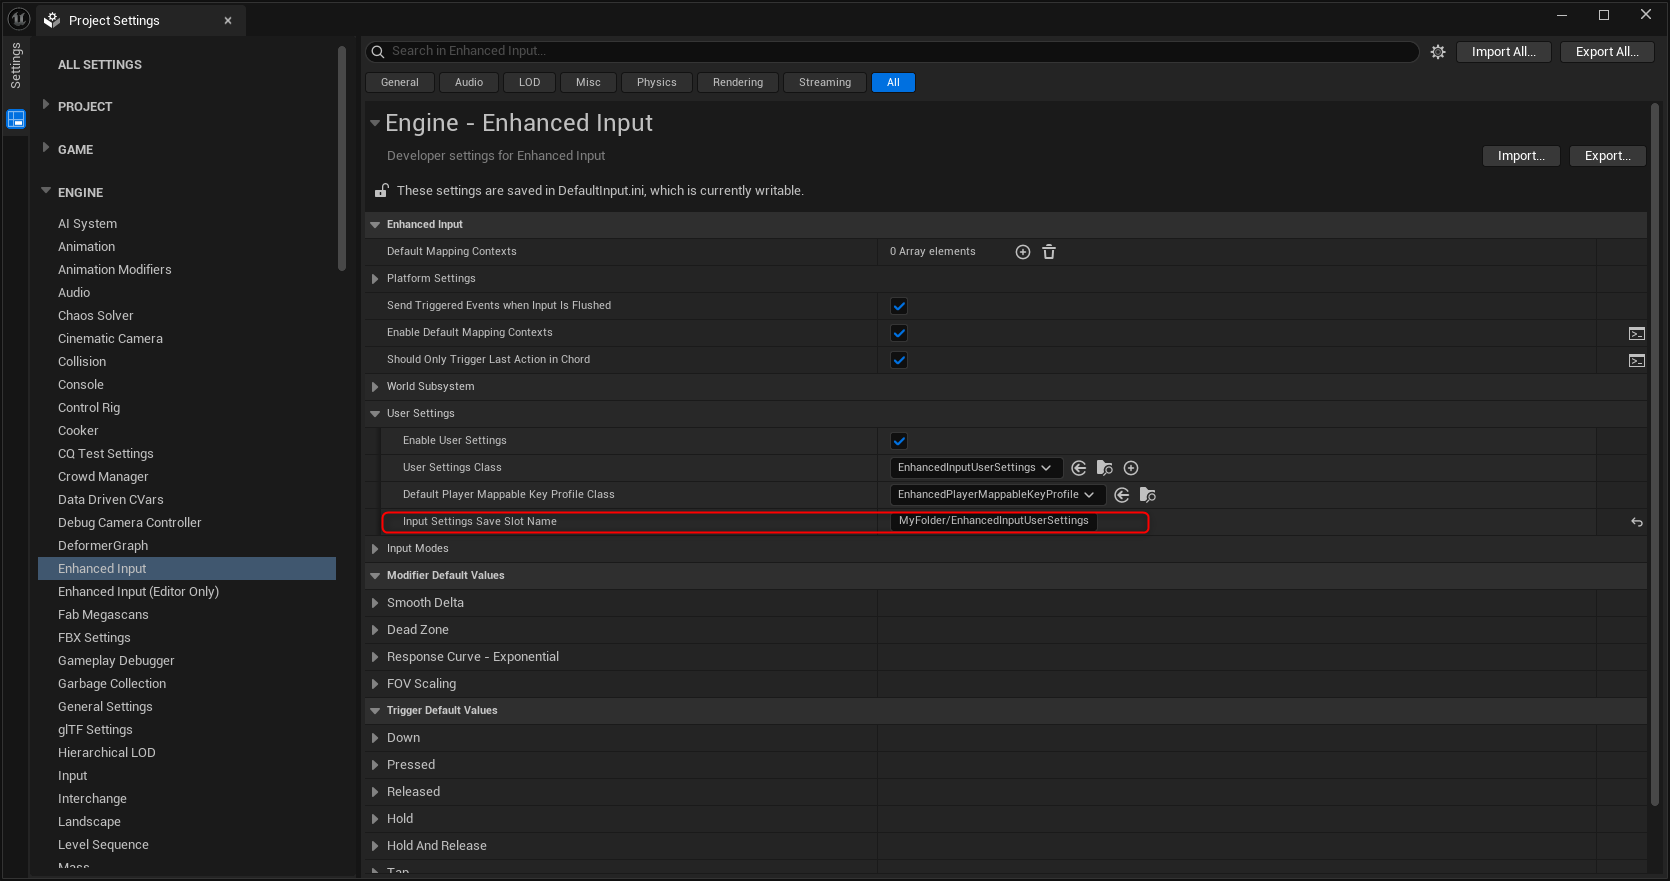Viewport: 1670px width, 881px height.
Task: Select the Rendering filter tab
Action: (738, 83)
